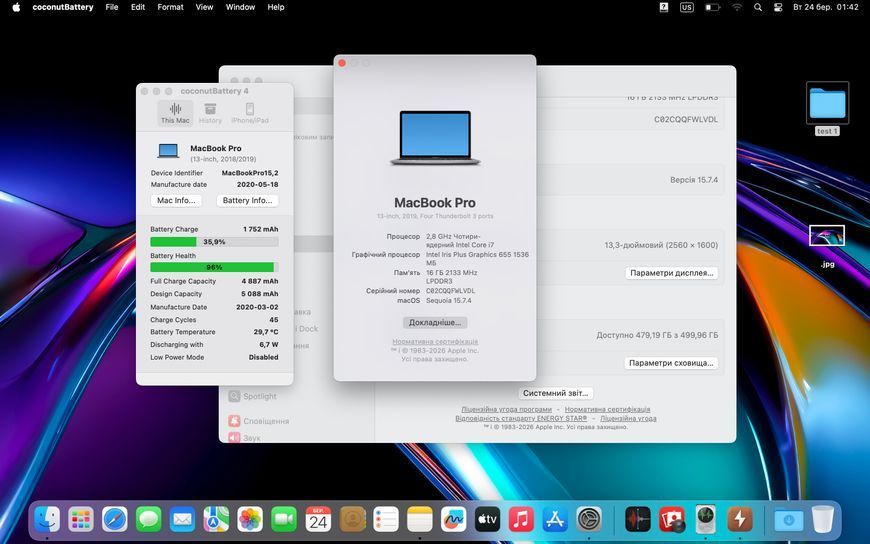Open System Settings from the Dock
The width and height of the screenshot is (870, 544).
589,520
